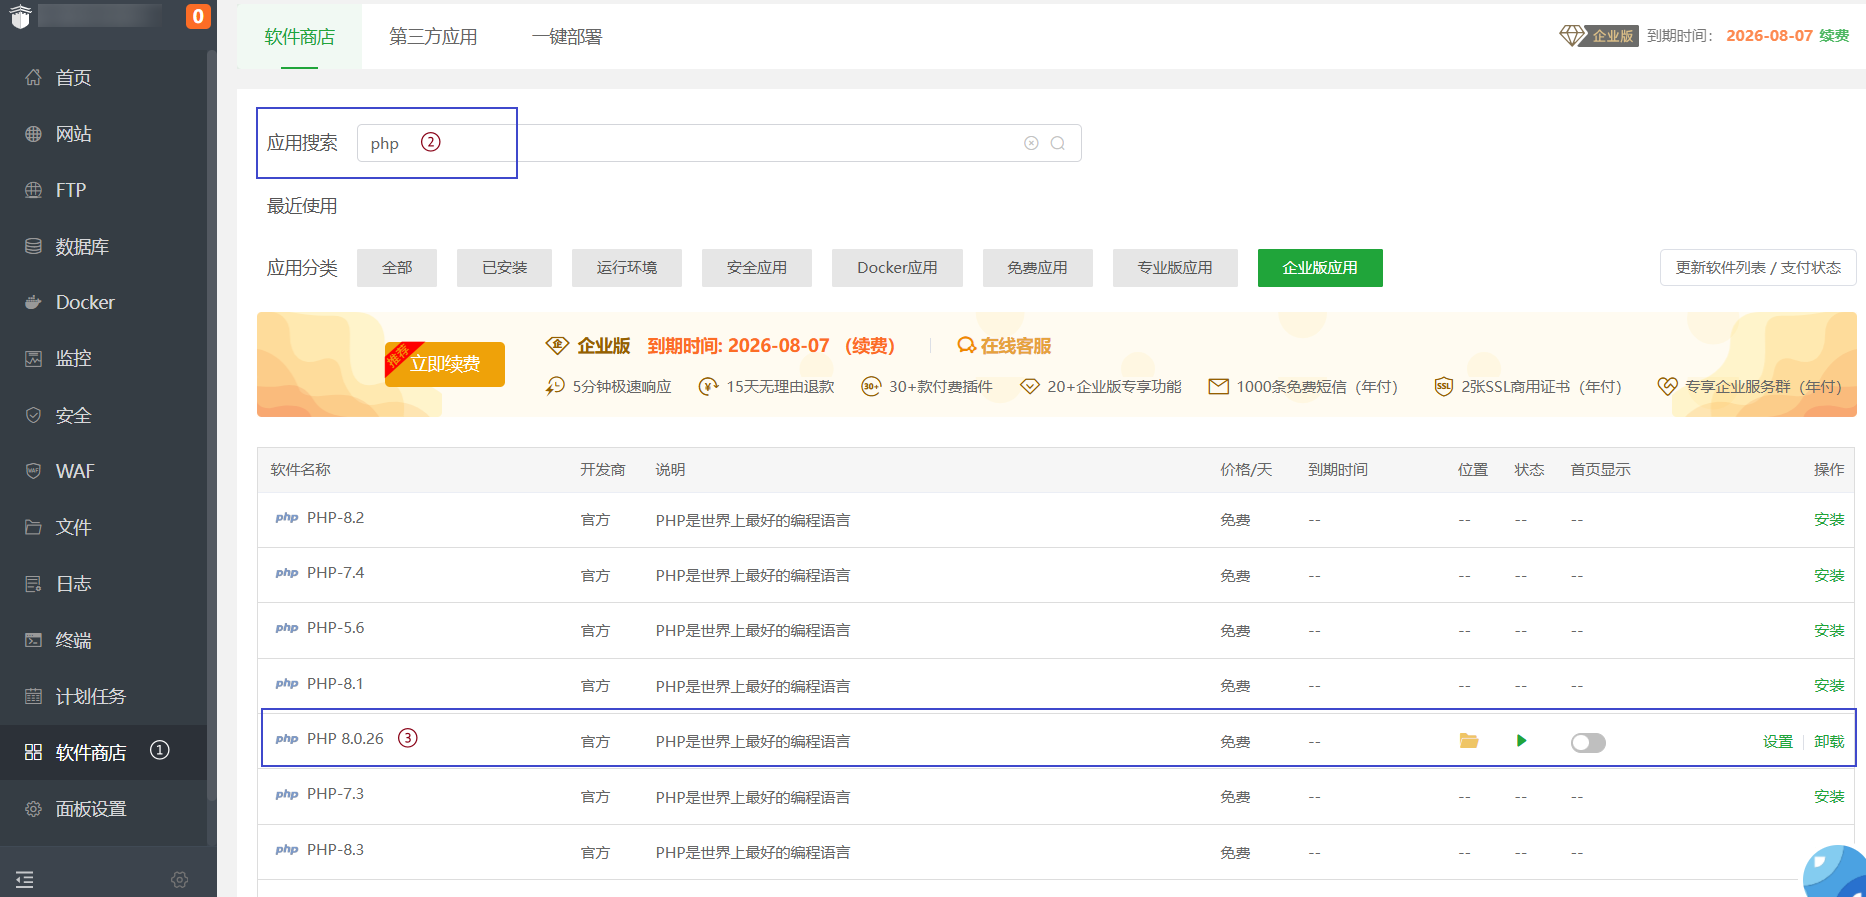Image resolution: width=1866 pixels, height=897 pixels.
Task: Open the WAF sidebar item
Action: click(x=75, y=471)
